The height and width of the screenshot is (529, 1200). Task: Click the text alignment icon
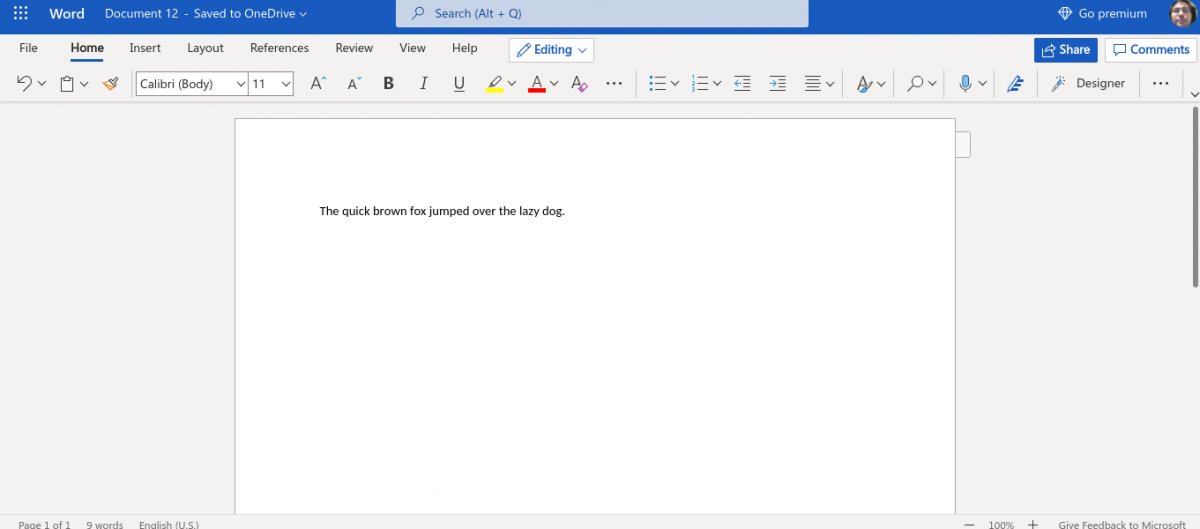pos(813,84)
